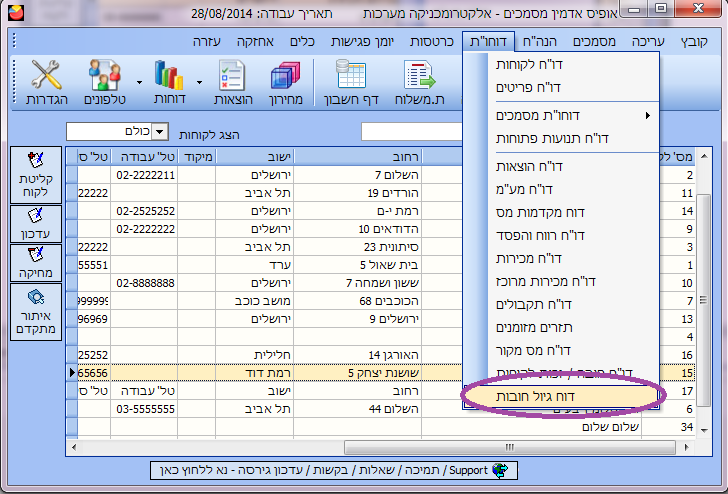Select the row with ששון ושמחה 7
Viewport: 728px width, 494px height.
click(381, 283)
